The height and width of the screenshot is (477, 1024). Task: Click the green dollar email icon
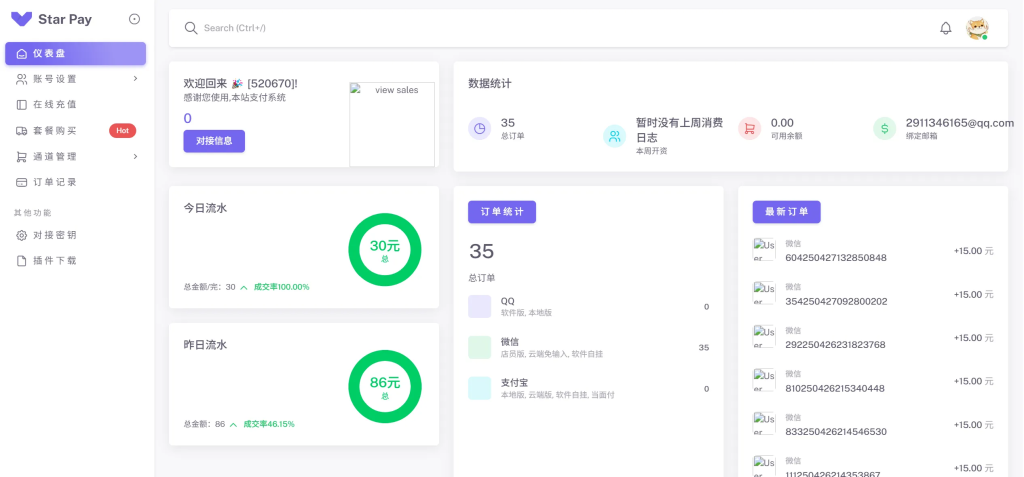pos(884,128)
